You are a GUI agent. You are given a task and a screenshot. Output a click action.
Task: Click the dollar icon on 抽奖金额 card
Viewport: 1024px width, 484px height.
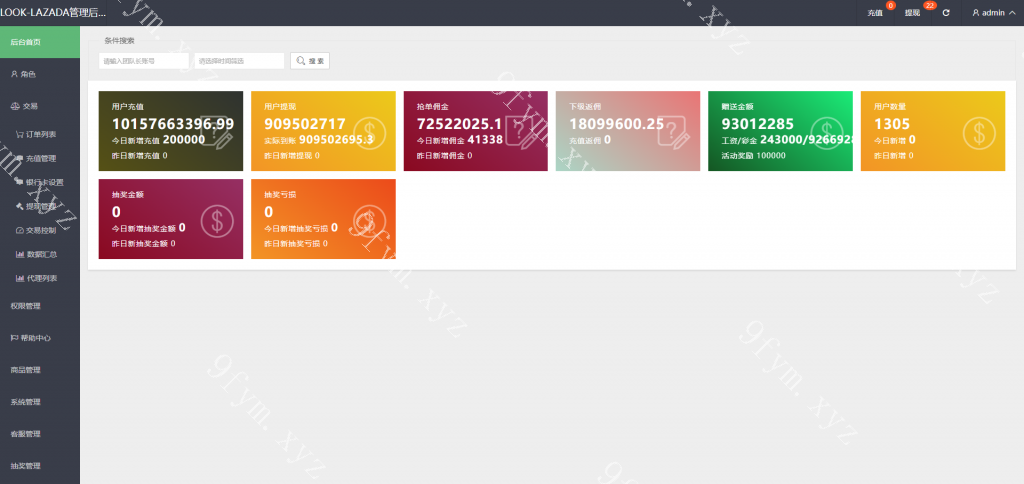click(x=217, y=221)
